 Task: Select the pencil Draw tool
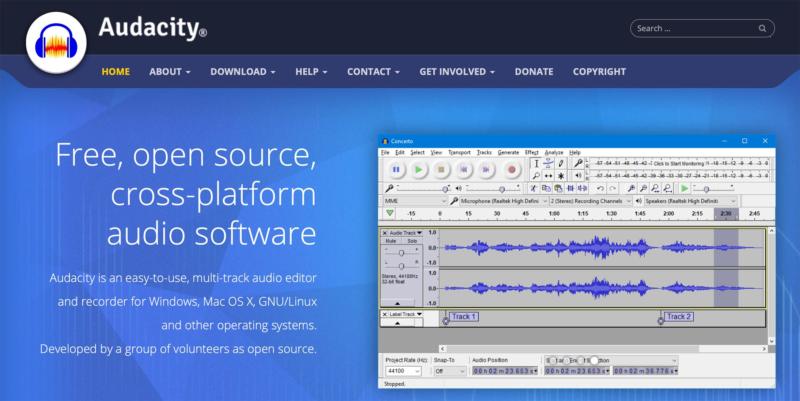561,163
